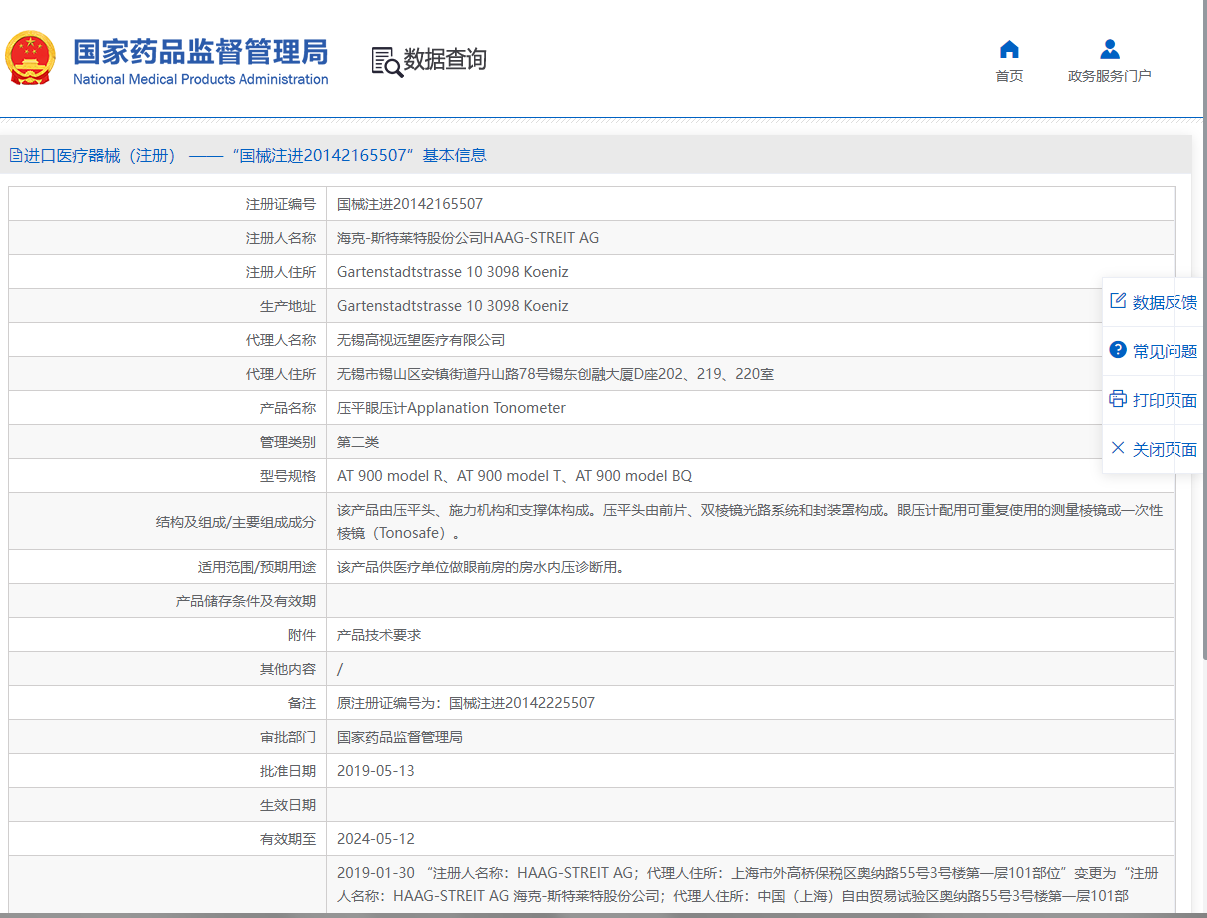This screenshot has width=1207, height=918.
Task: Click the 批准日期 row label
Action: point(288,771)
